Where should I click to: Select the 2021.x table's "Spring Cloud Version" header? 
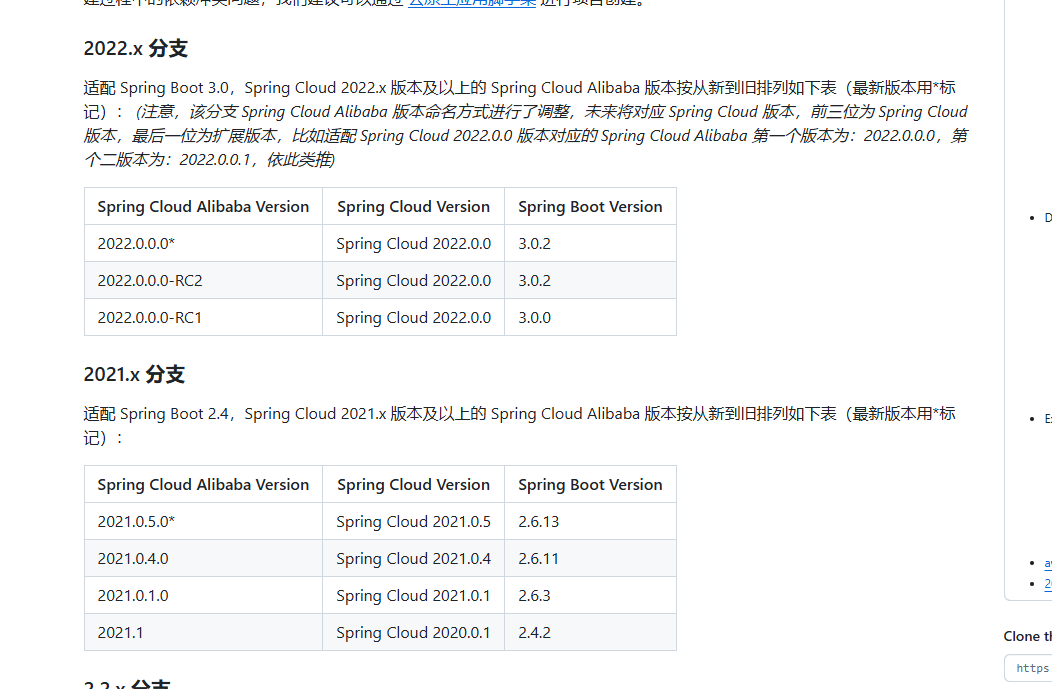tap(413, 484)
